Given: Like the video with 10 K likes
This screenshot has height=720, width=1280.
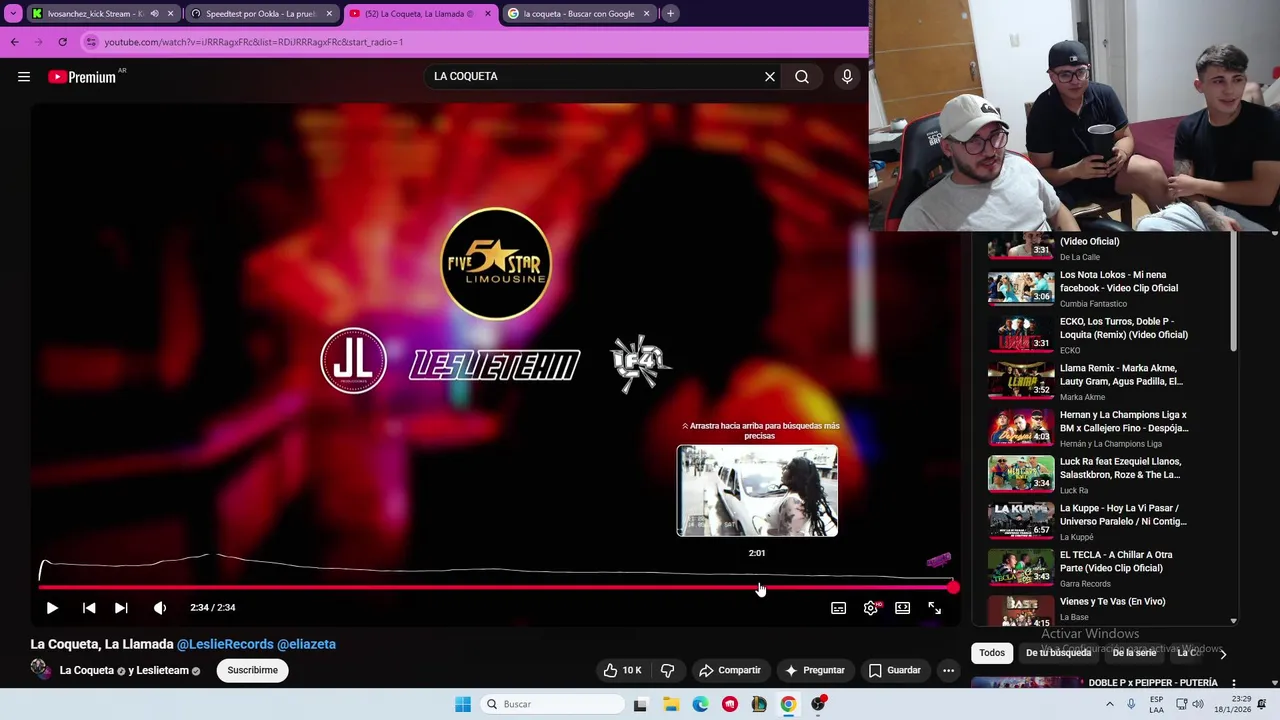Looking at the screenshot, I should tap(622, 670).
